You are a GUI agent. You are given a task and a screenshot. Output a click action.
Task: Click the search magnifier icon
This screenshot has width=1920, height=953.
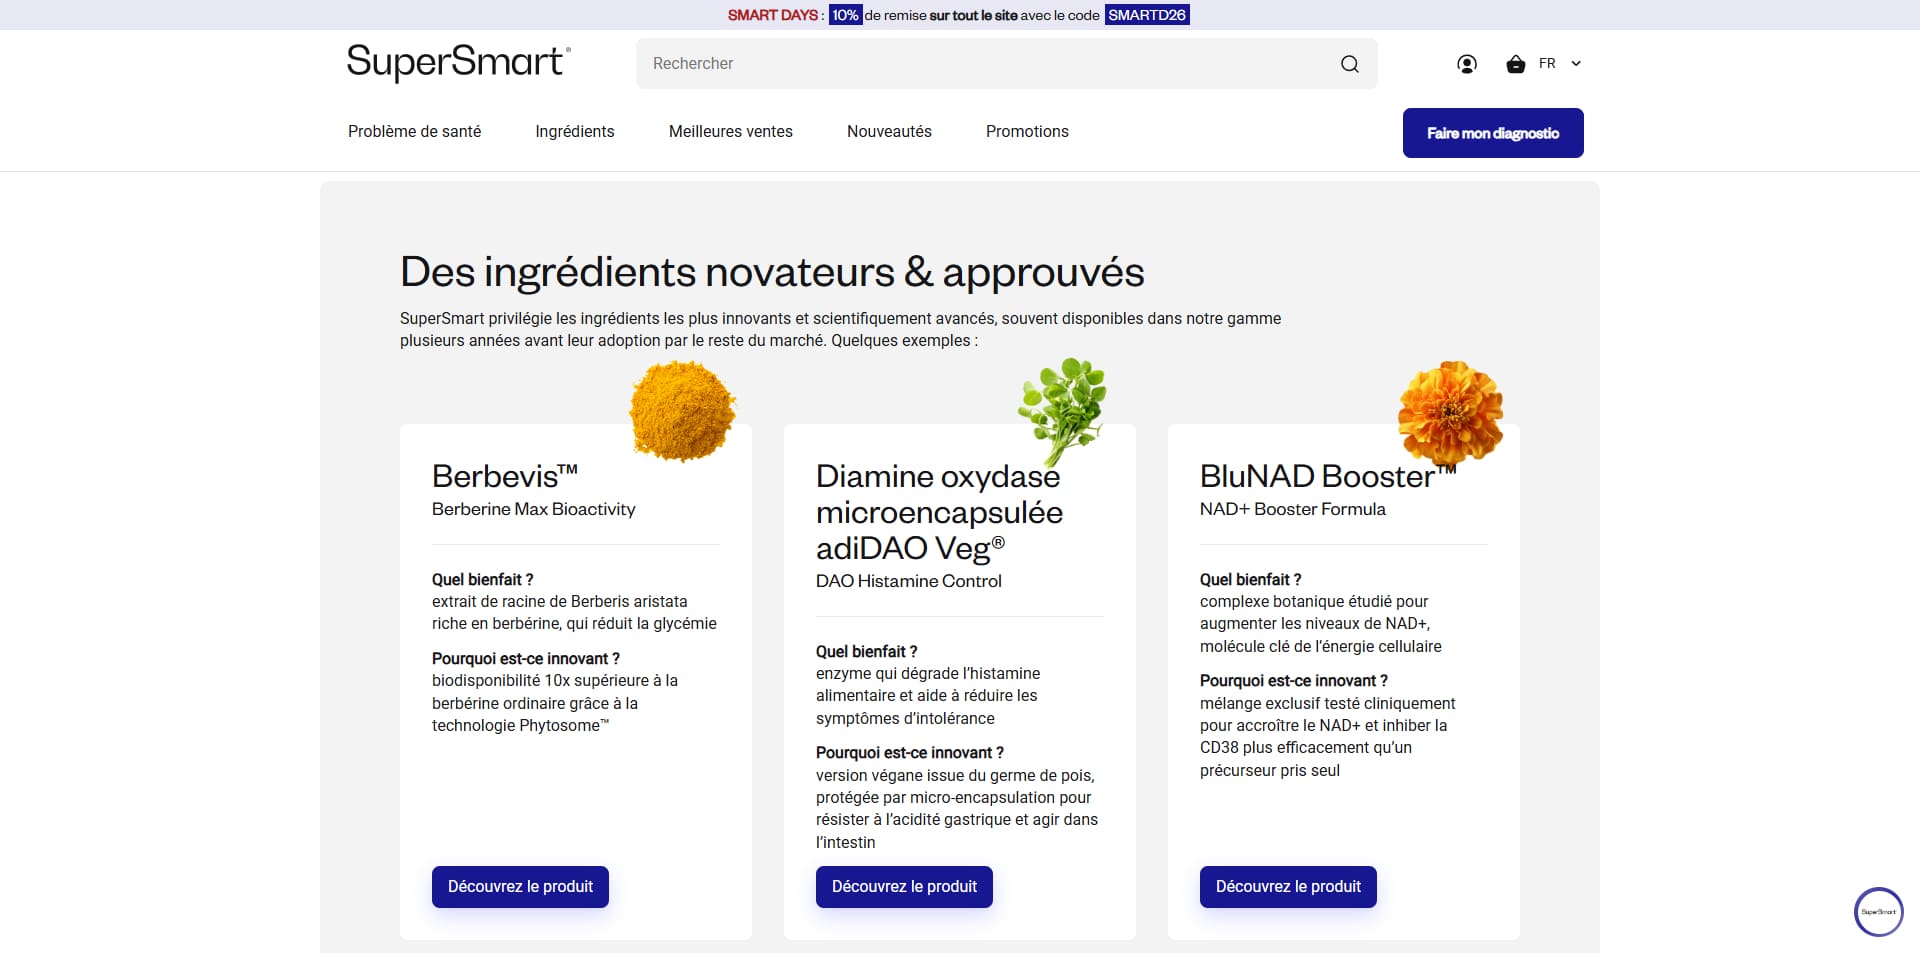[1349, 64]
